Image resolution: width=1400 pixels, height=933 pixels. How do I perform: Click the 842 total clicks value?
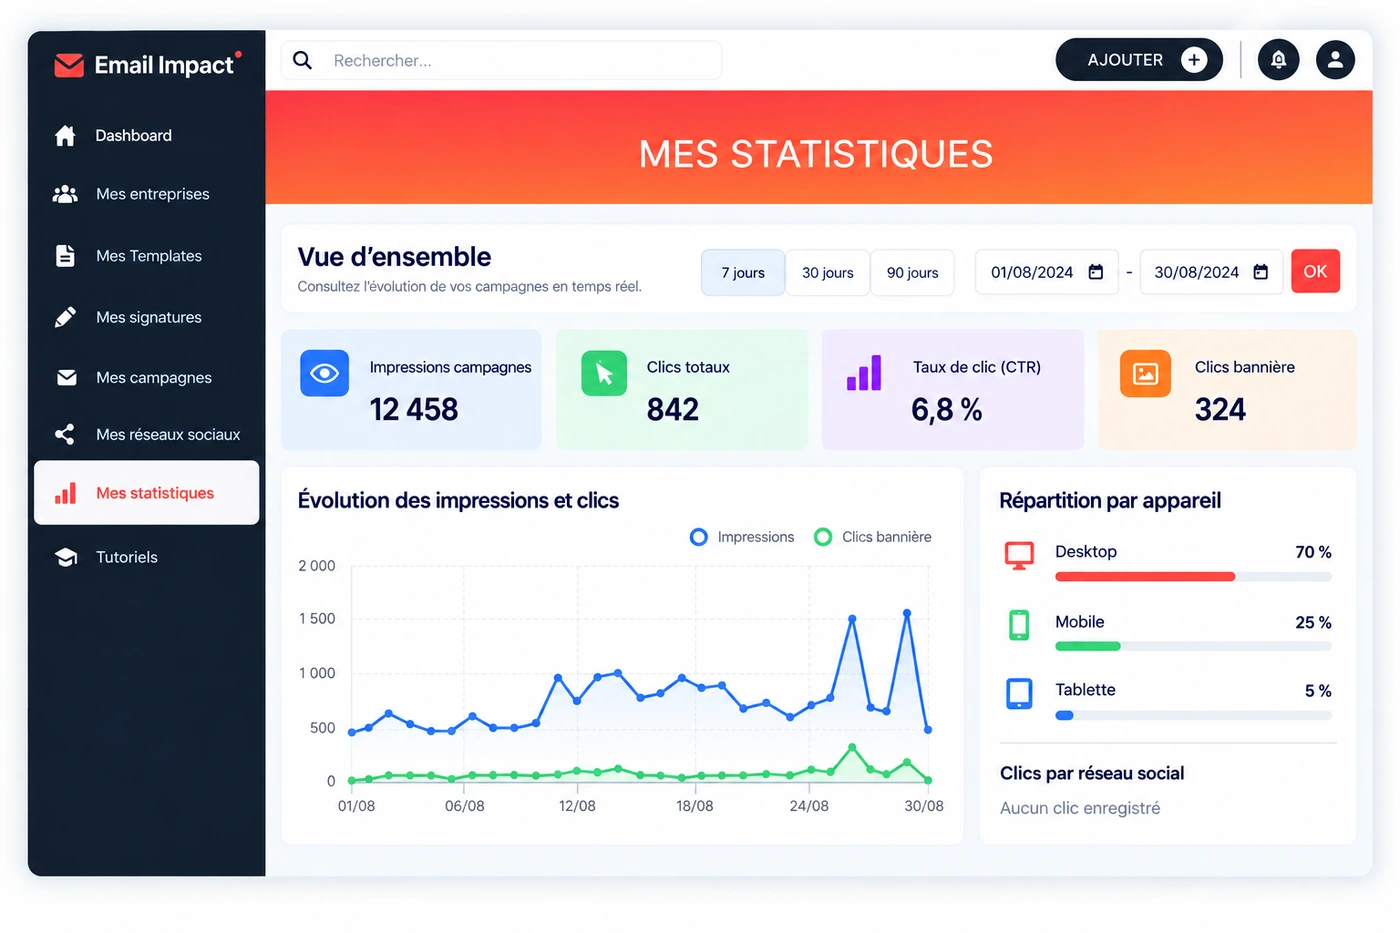pos(673,409)
